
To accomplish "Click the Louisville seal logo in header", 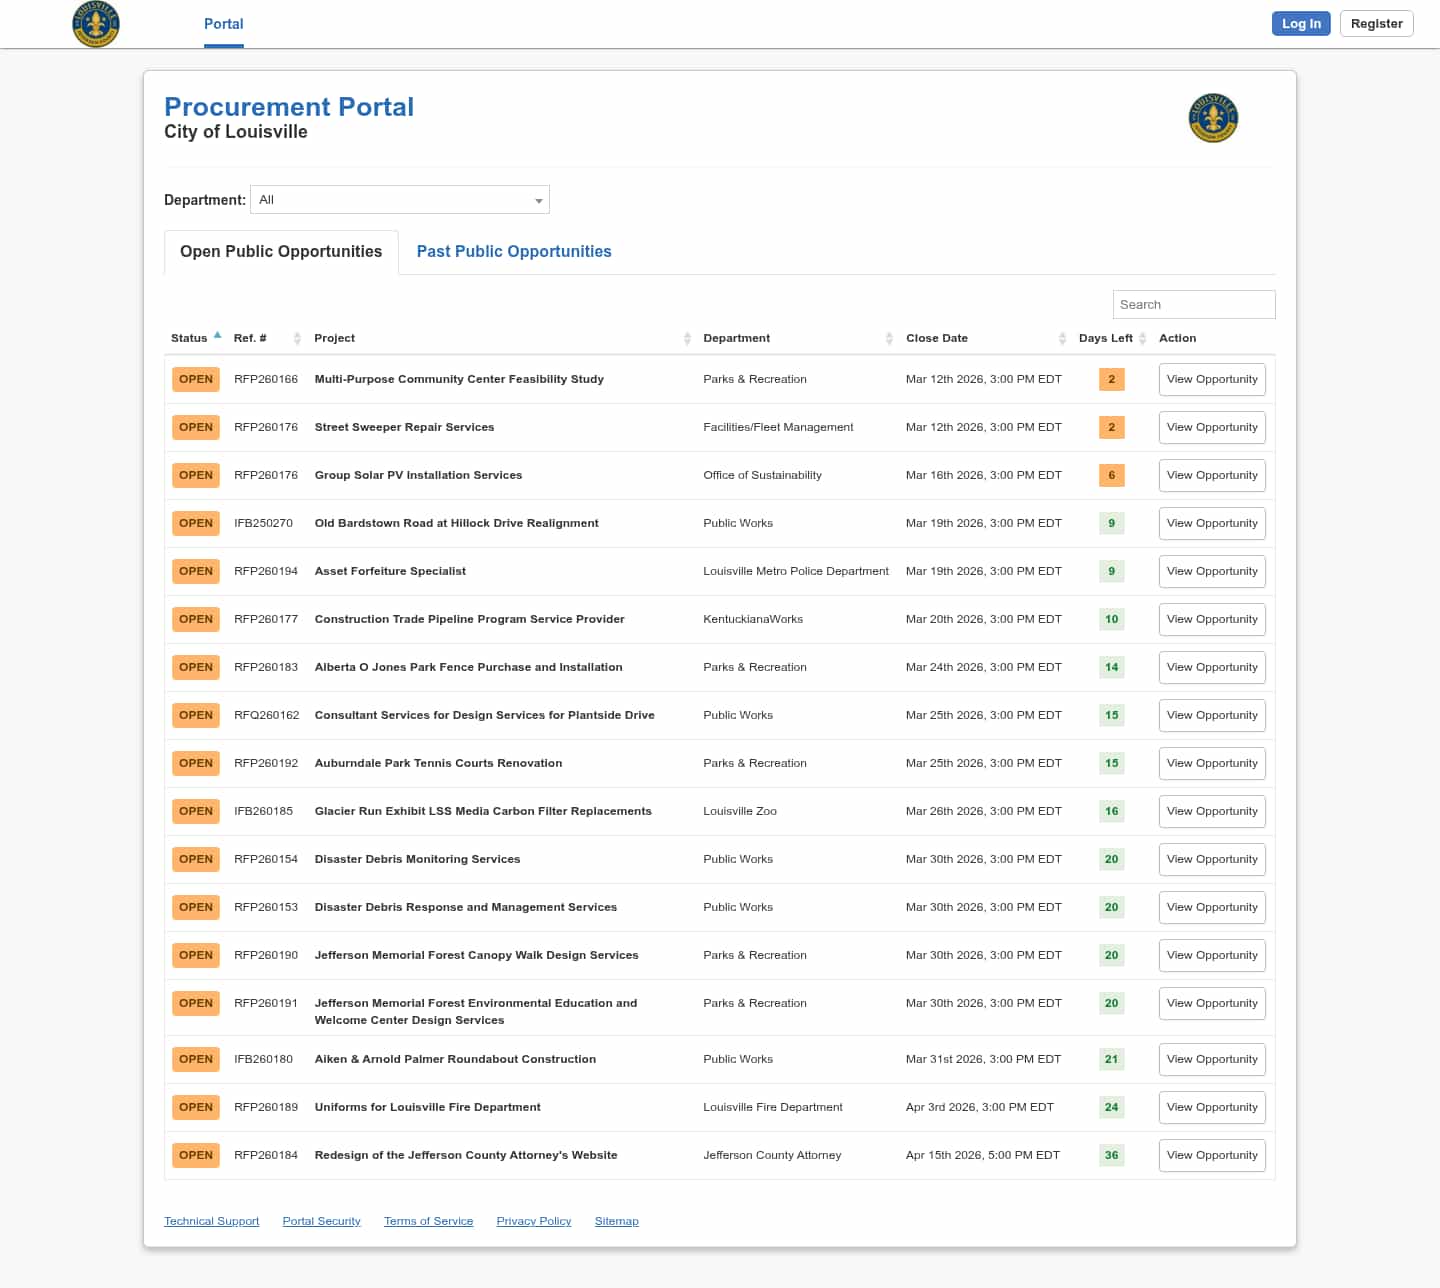I will pyautogui.click(x=96, y=24).
